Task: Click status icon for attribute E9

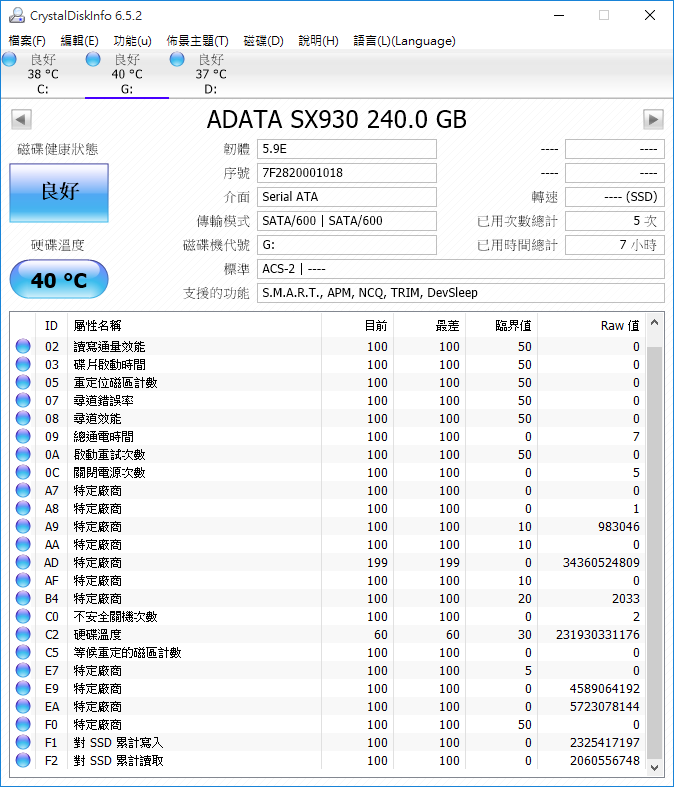Action: [x=23, y=689]
